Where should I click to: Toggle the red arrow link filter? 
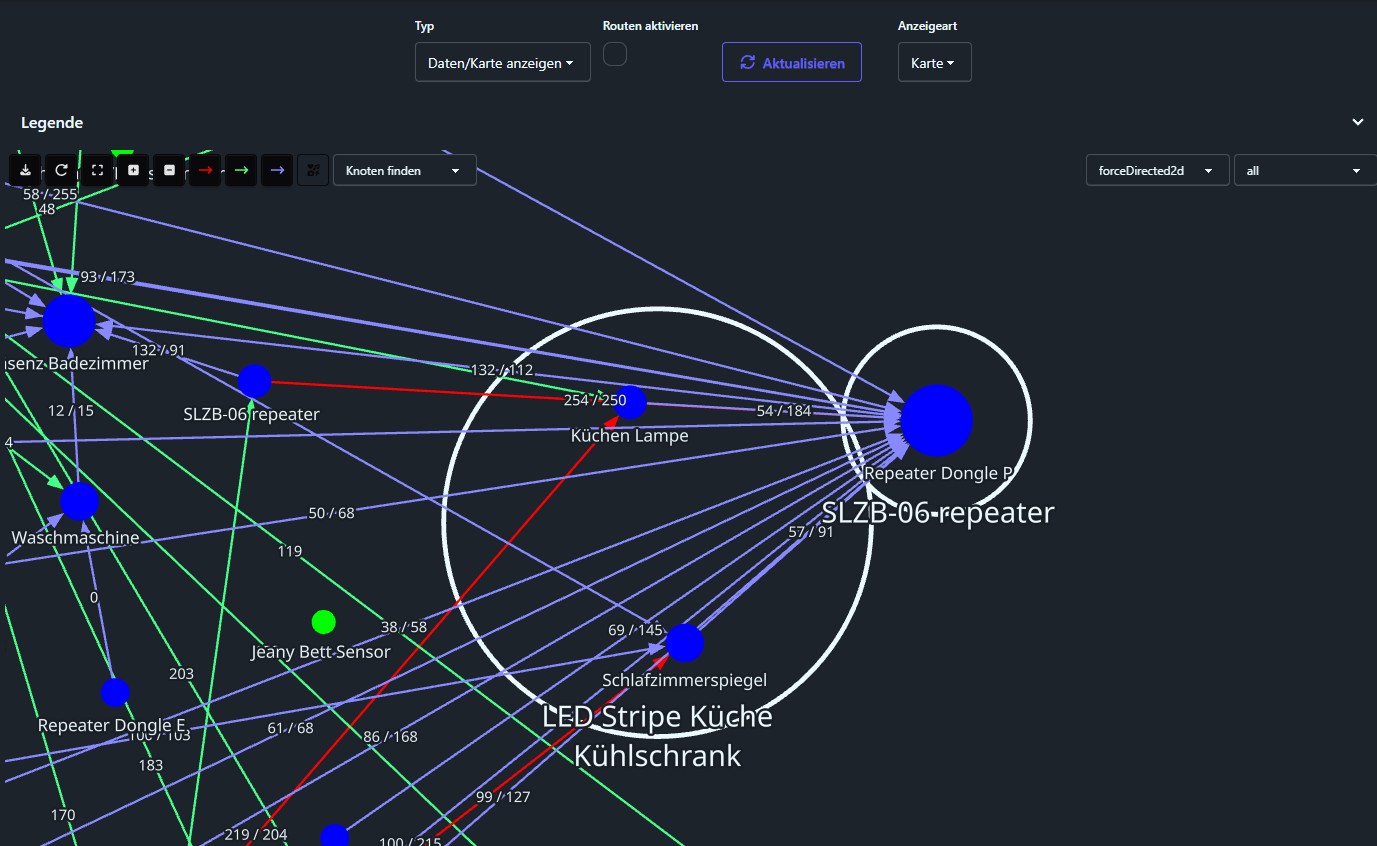coord(205,170)
